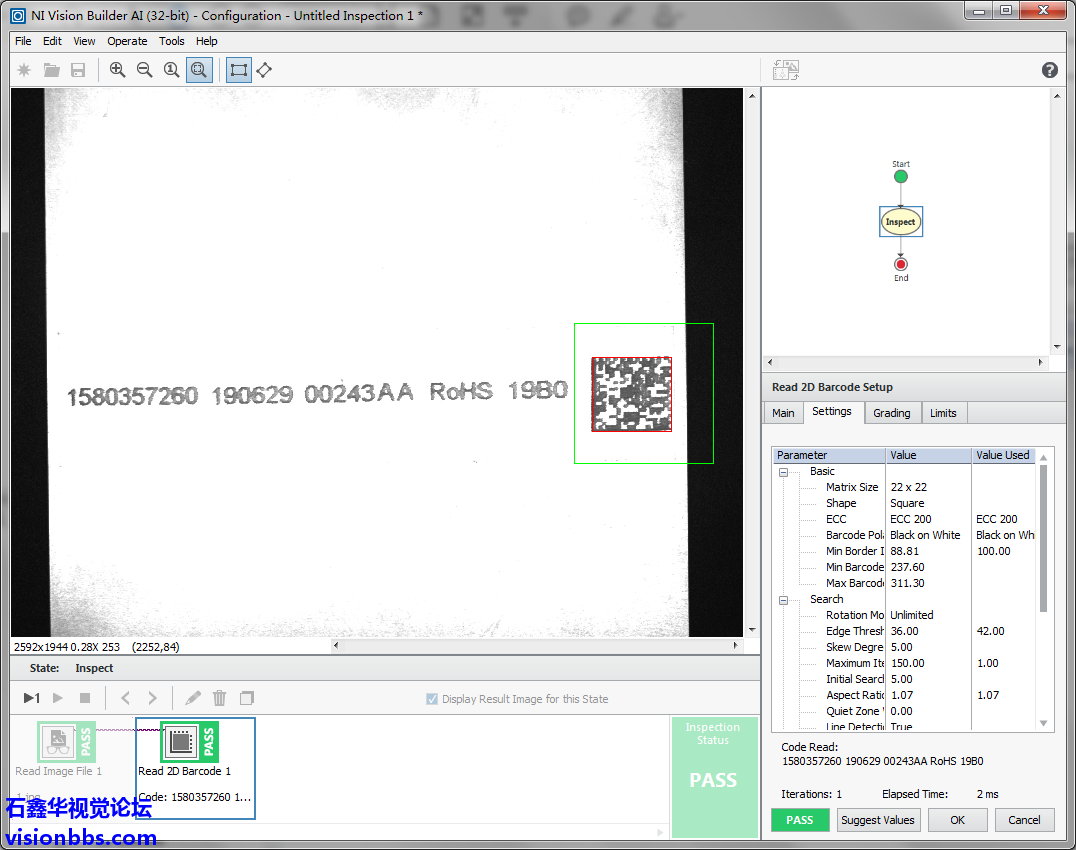Click the New Inspection star icon
The height and width of the screenshot is (850, 1076).
pos(24,70)
